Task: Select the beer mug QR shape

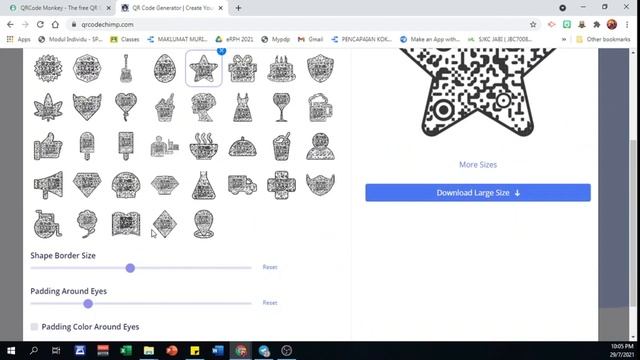Action: click(x=320, y=108)
